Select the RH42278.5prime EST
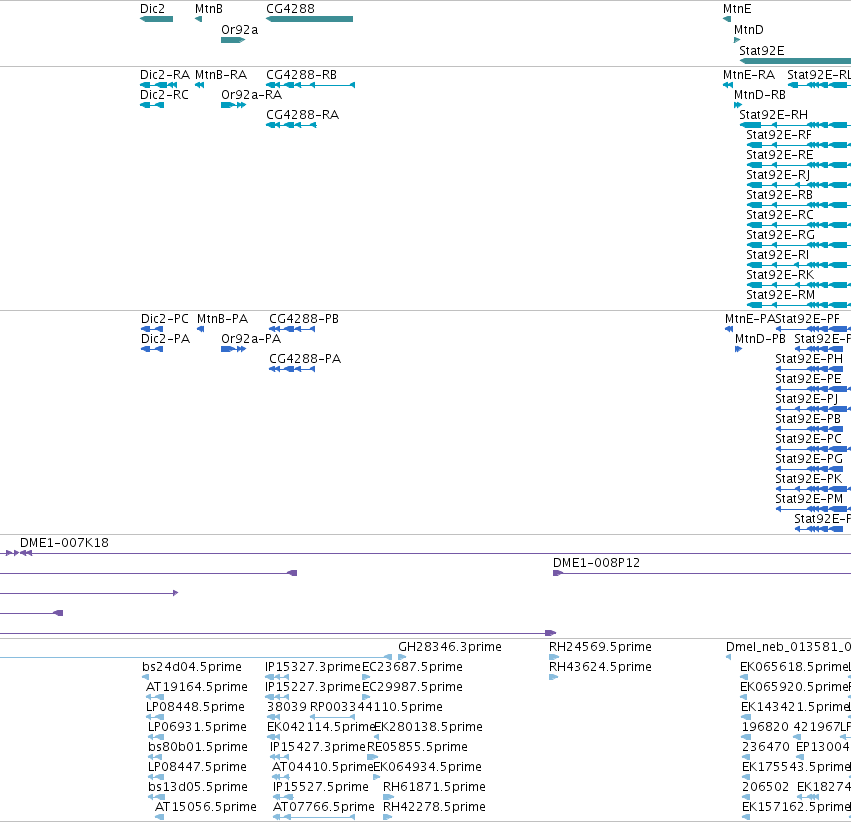 pyautogui.click(x=388, y=817)
